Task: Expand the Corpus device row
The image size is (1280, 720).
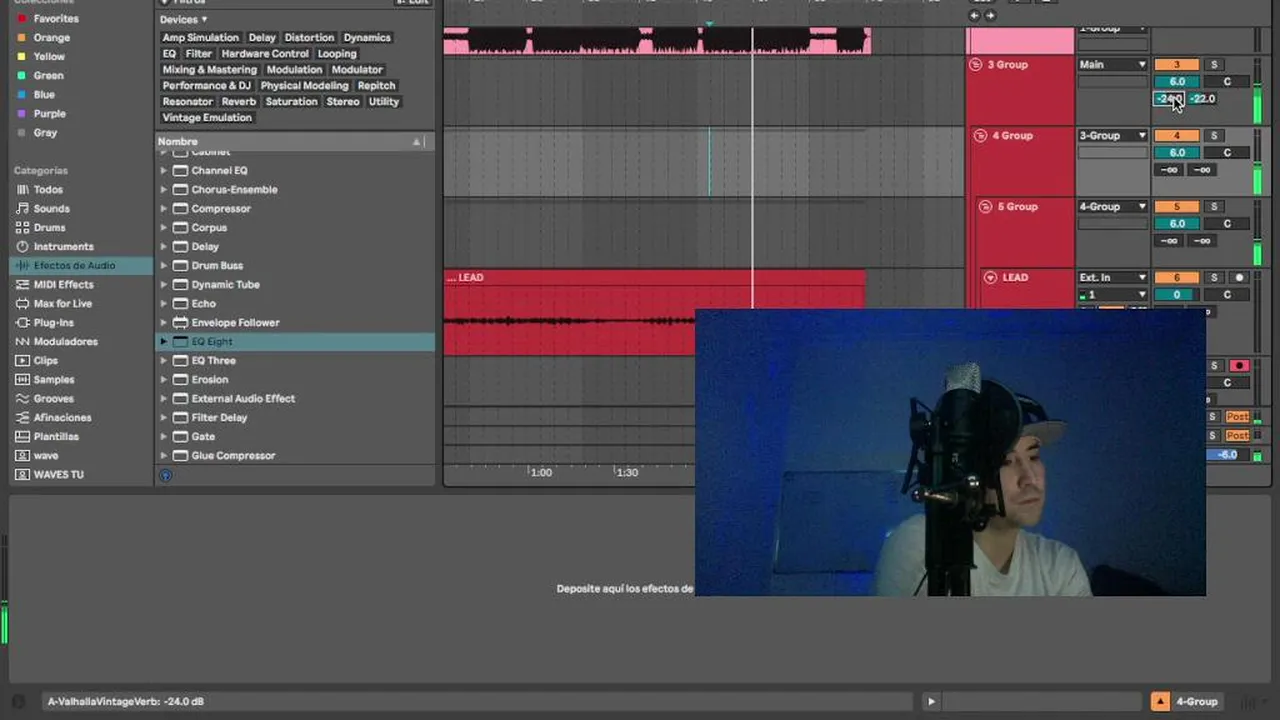Action: point(164,228)
